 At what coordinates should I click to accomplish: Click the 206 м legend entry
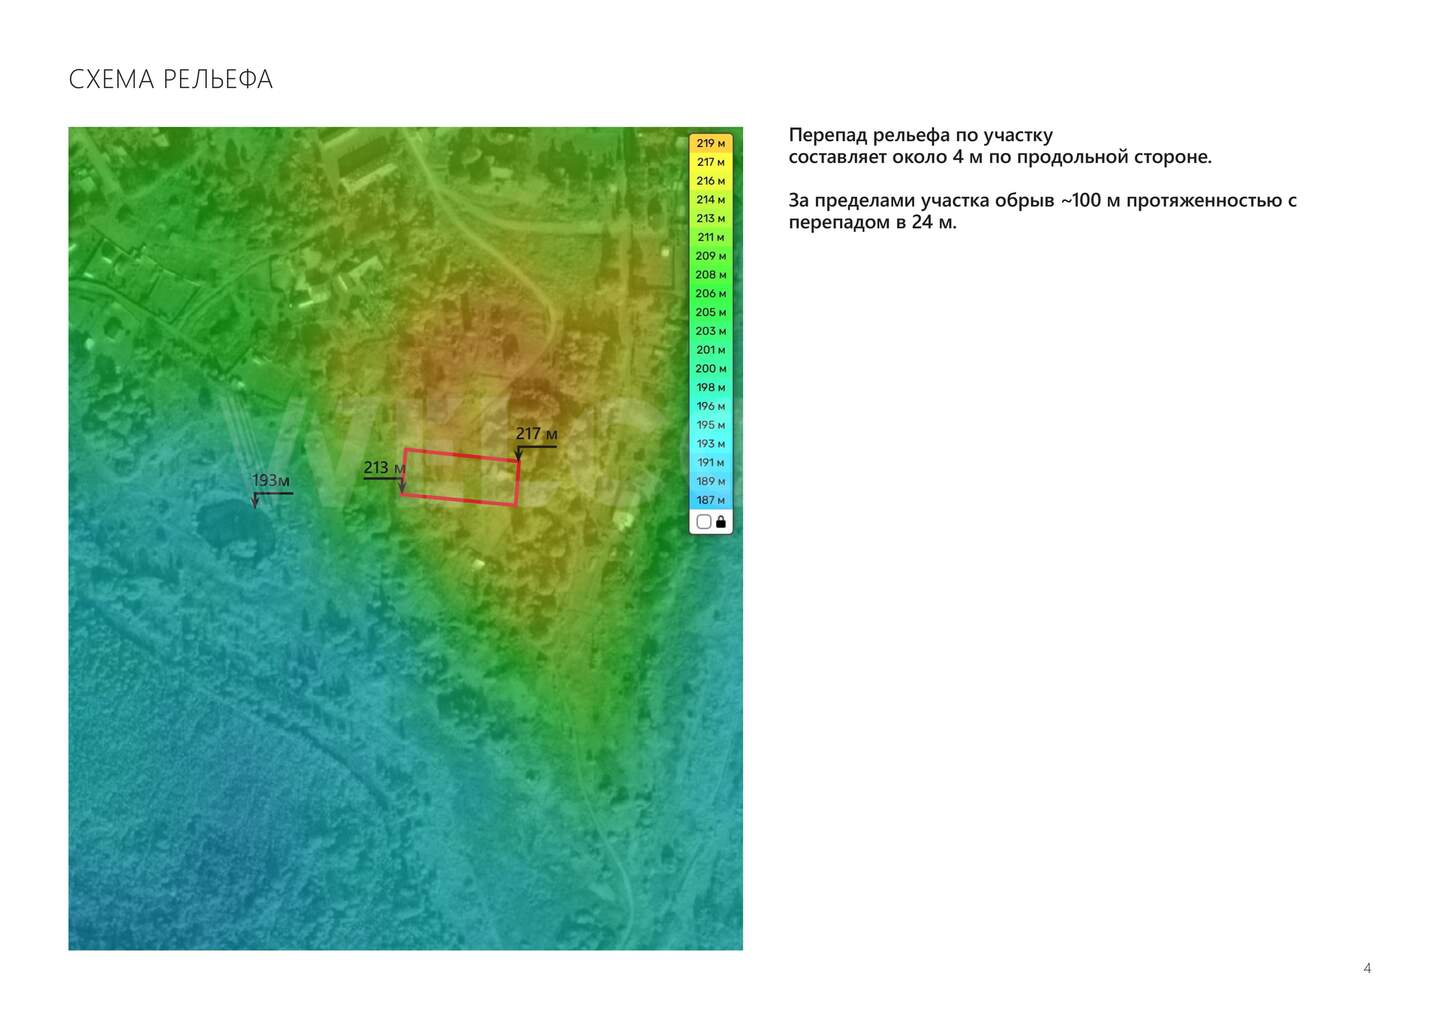click(711, 293)
